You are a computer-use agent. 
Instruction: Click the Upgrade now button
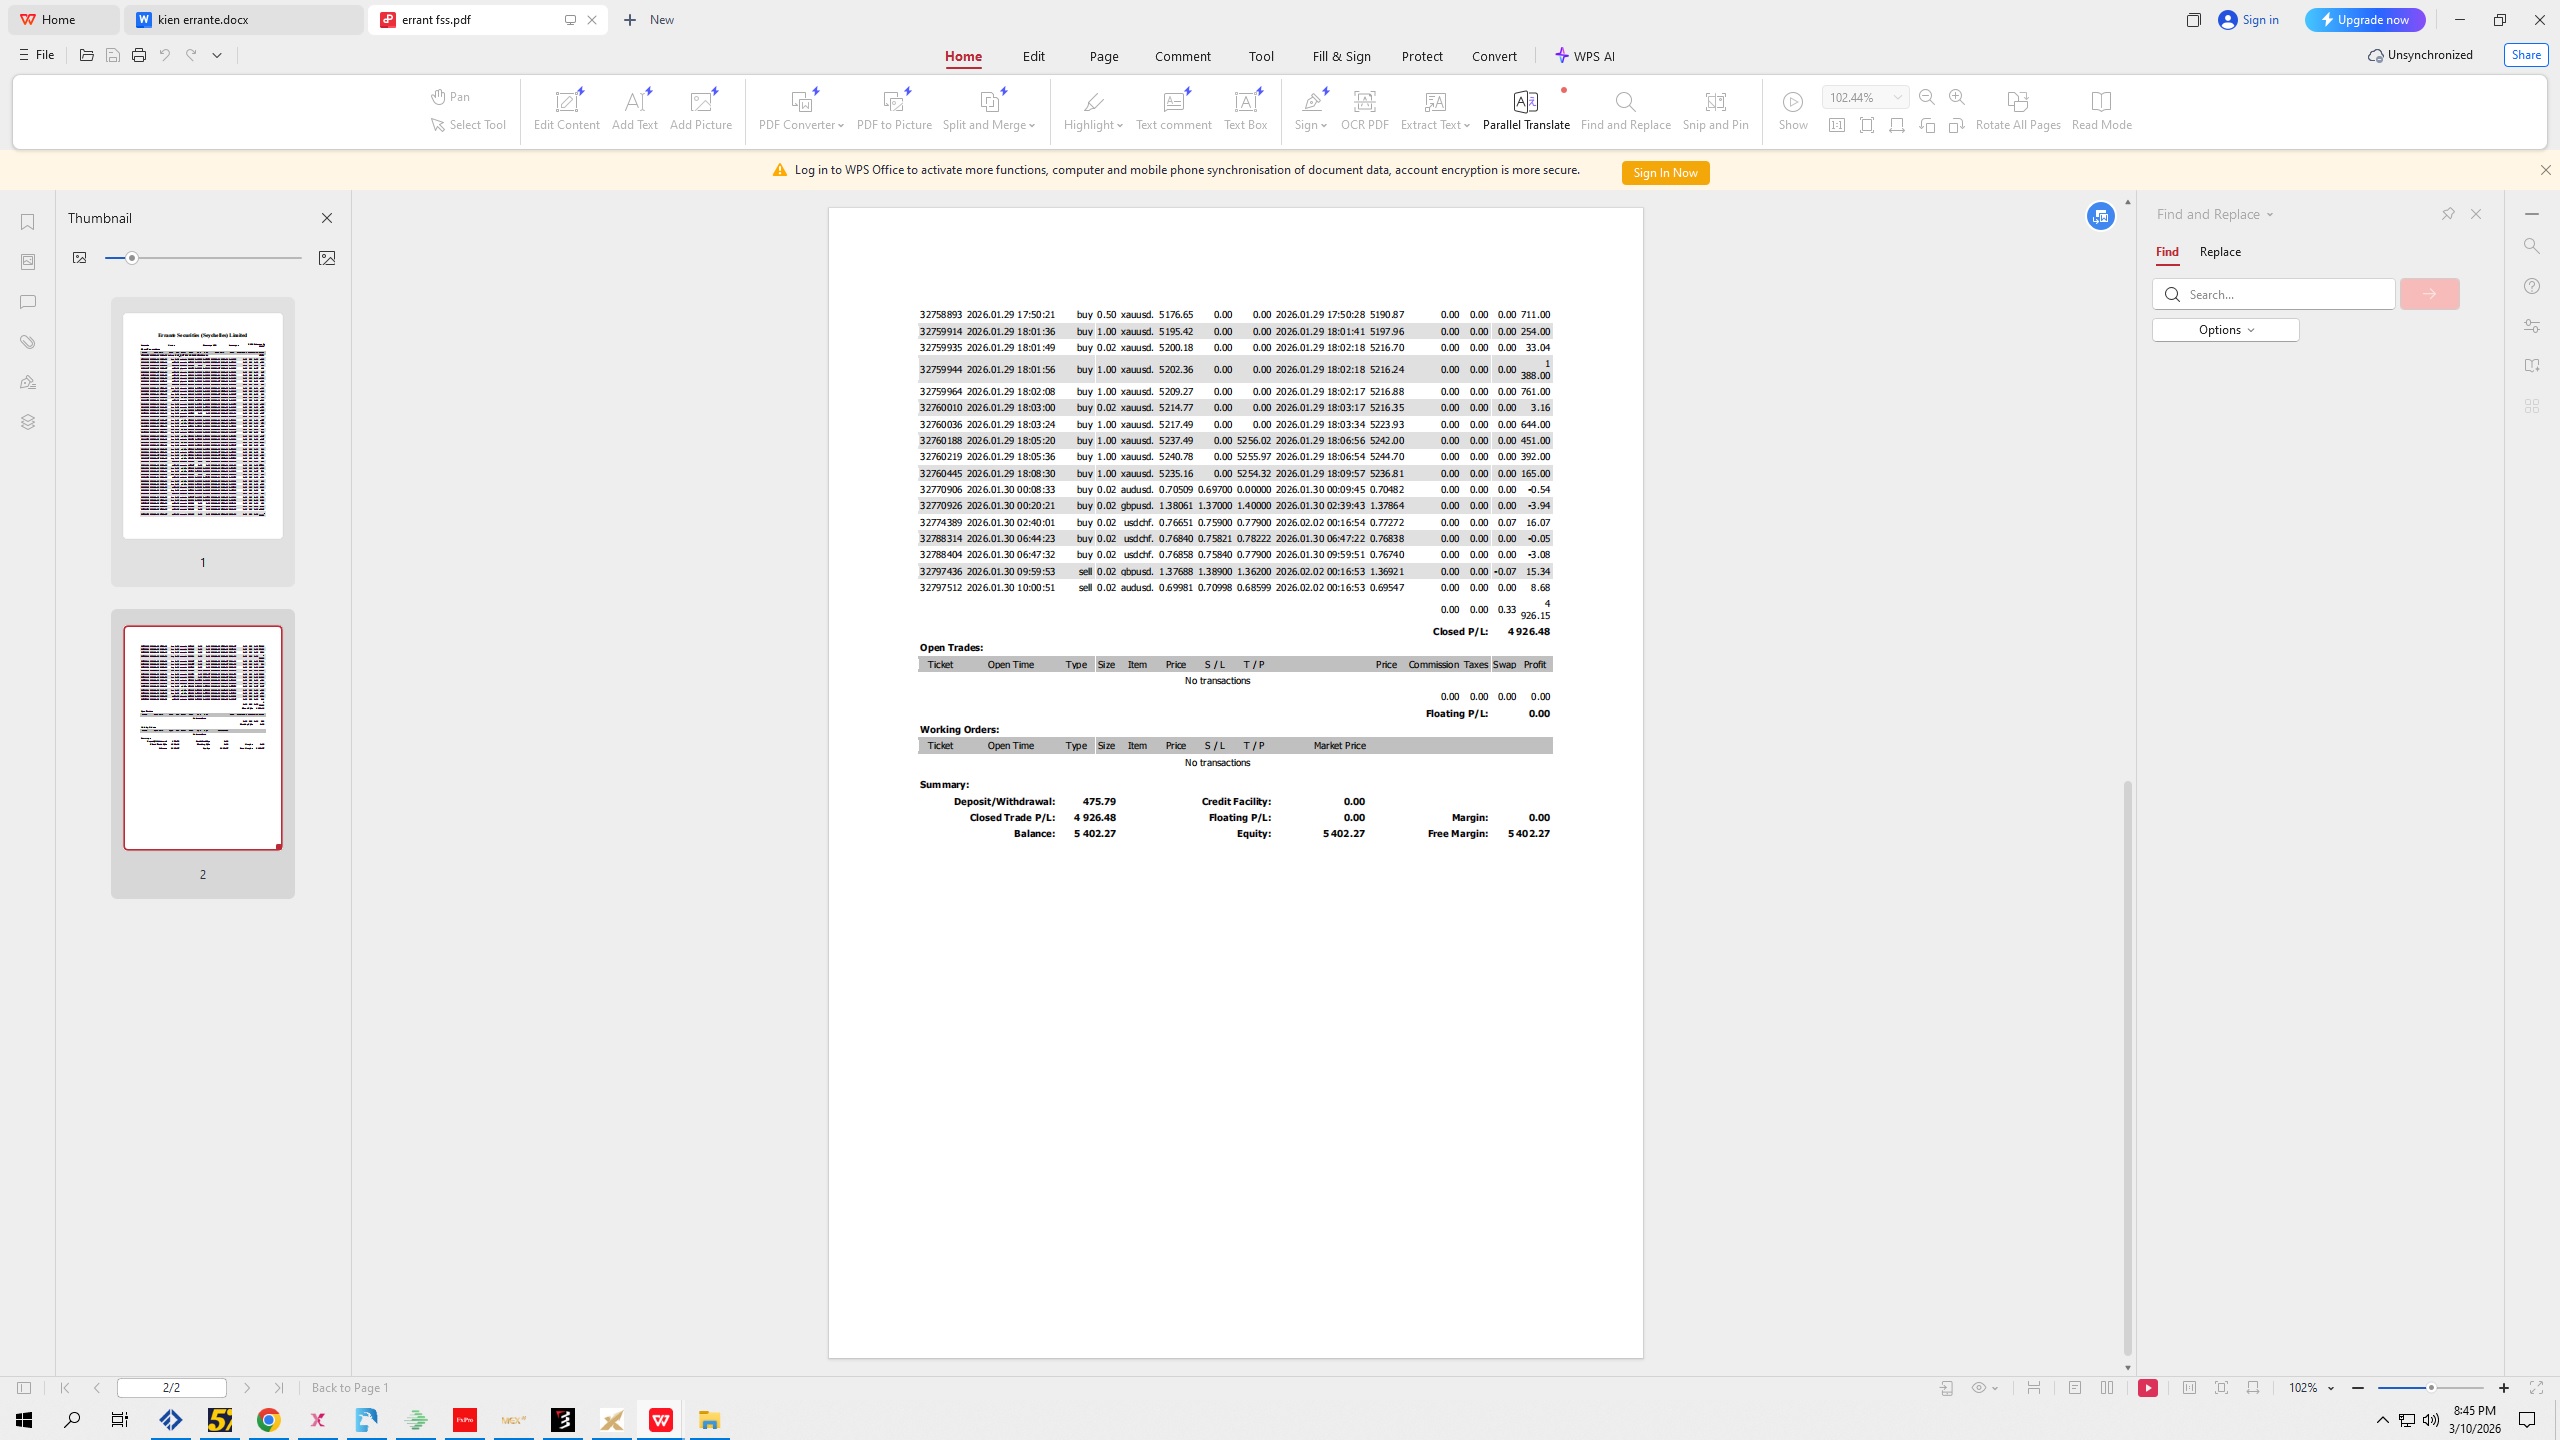[2365, 20]
